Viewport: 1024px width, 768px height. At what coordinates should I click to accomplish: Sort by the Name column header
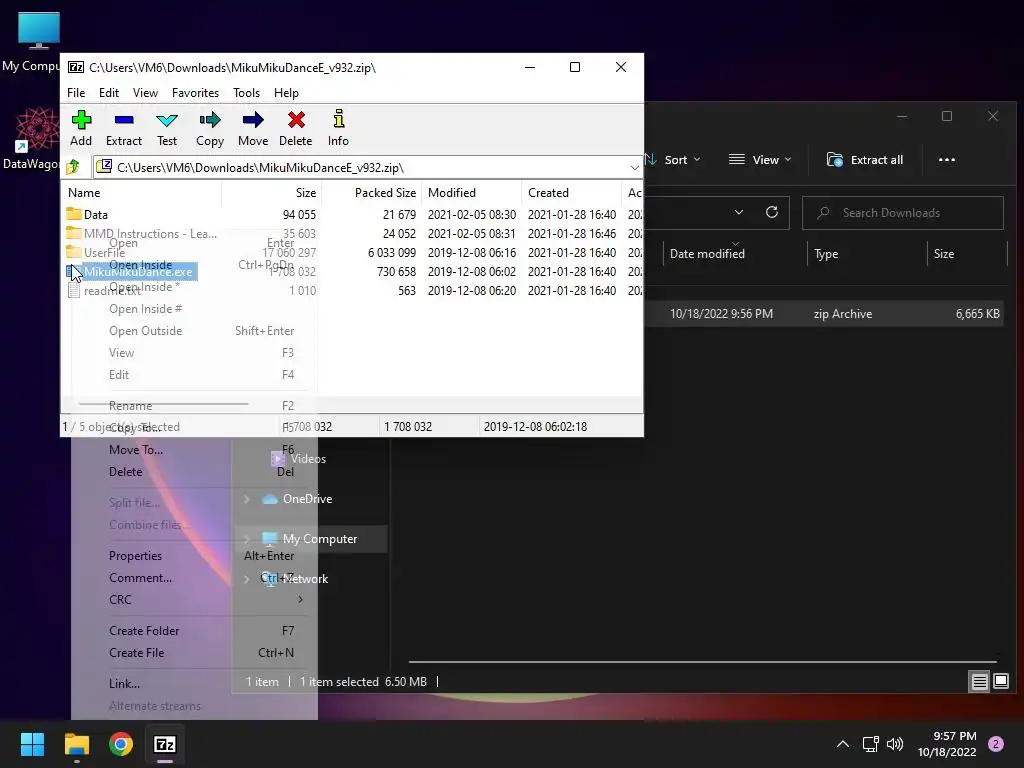[x=142, y=193]
